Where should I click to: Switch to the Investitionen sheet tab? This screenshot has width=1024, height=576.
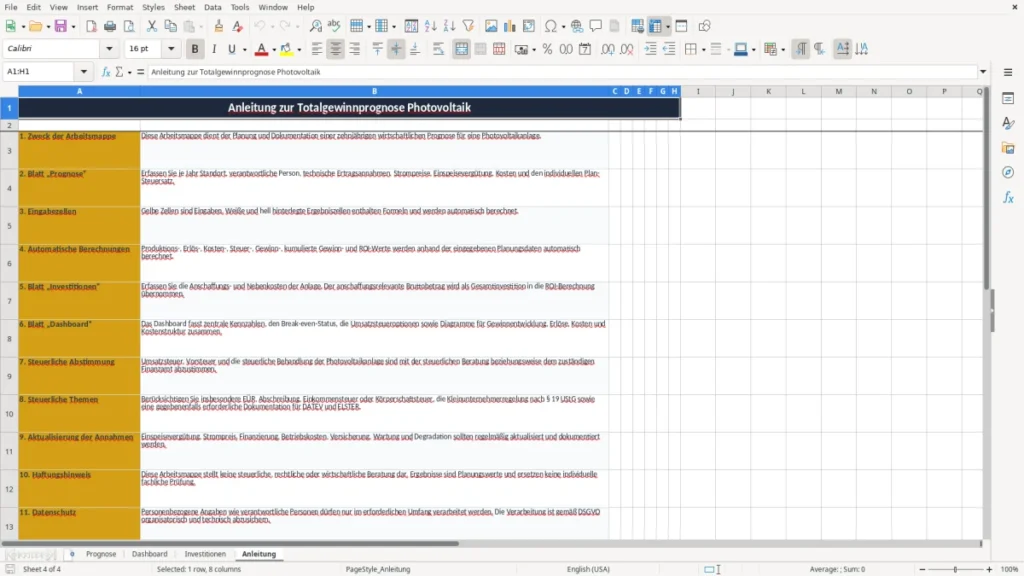[205, 554]
